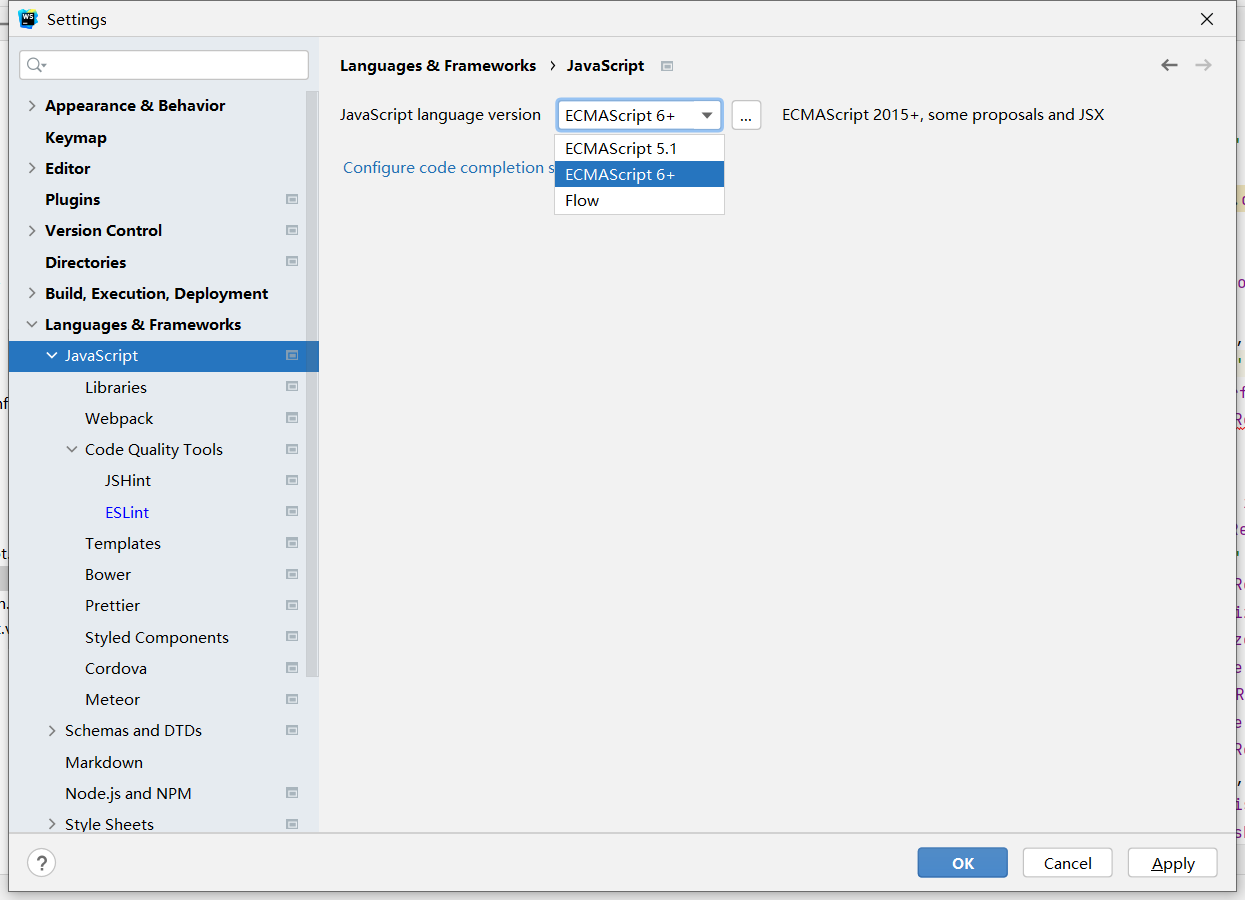Click project icon on Code Quality Tools row
Viewport: 1245px width, 900px height.
pos(292,449)
